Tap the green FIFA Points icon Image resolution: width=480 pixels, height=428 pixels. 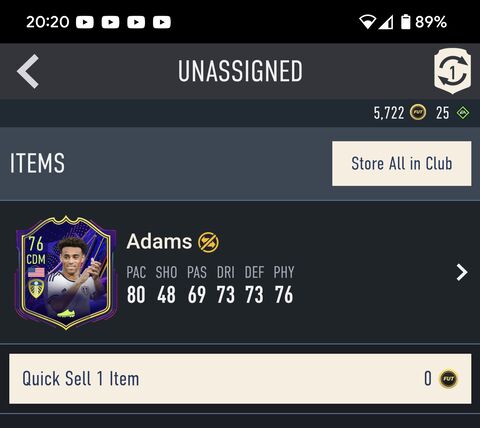[x=463, y=113]
